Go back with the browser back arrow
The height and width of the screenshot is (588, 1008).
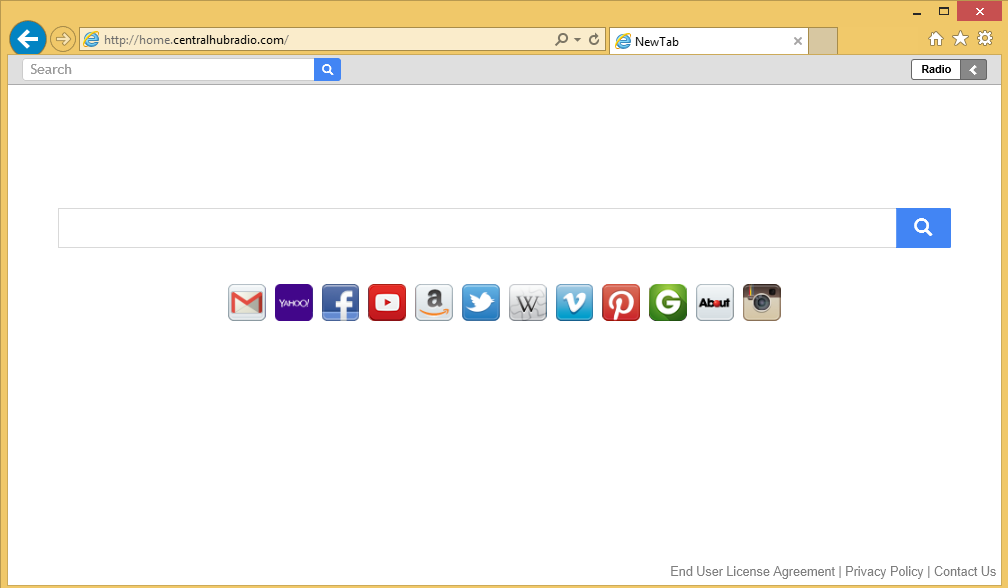28,39
